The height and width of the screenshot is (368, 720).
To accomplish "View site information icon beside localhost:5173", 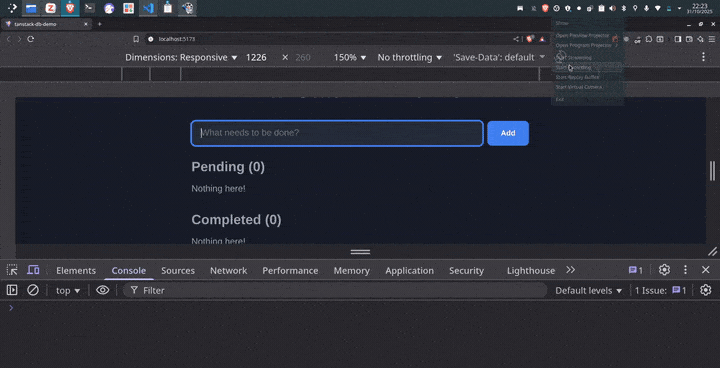I will tap(150, 39).
